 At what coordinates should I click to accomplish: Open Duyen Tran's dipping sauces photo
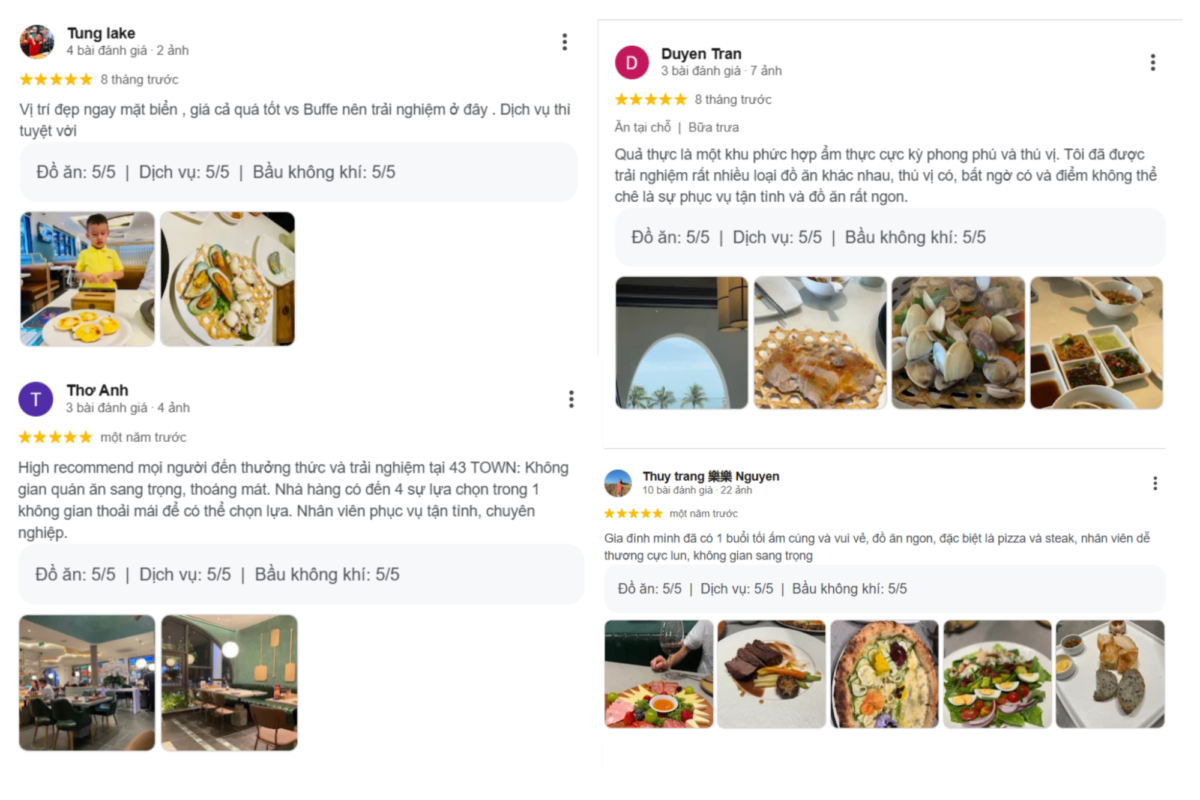click(1097, 343)
